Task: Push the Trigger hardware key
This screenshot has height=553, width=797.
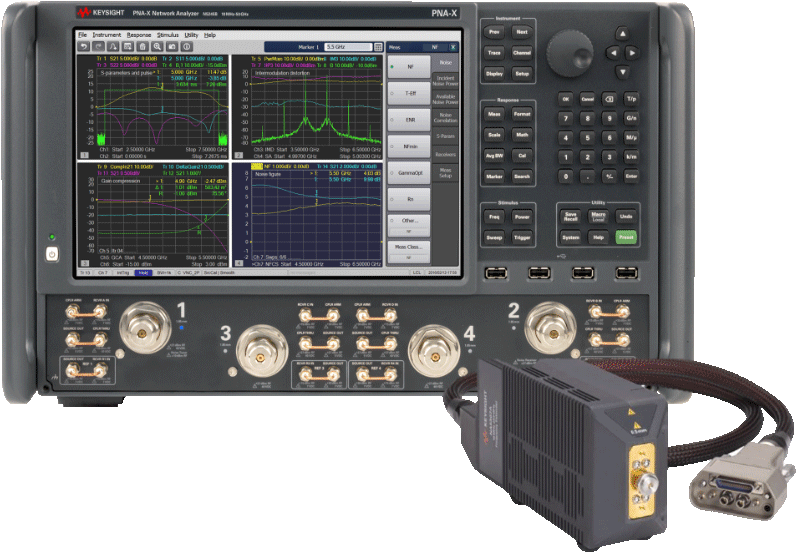Action: (522, 238)
